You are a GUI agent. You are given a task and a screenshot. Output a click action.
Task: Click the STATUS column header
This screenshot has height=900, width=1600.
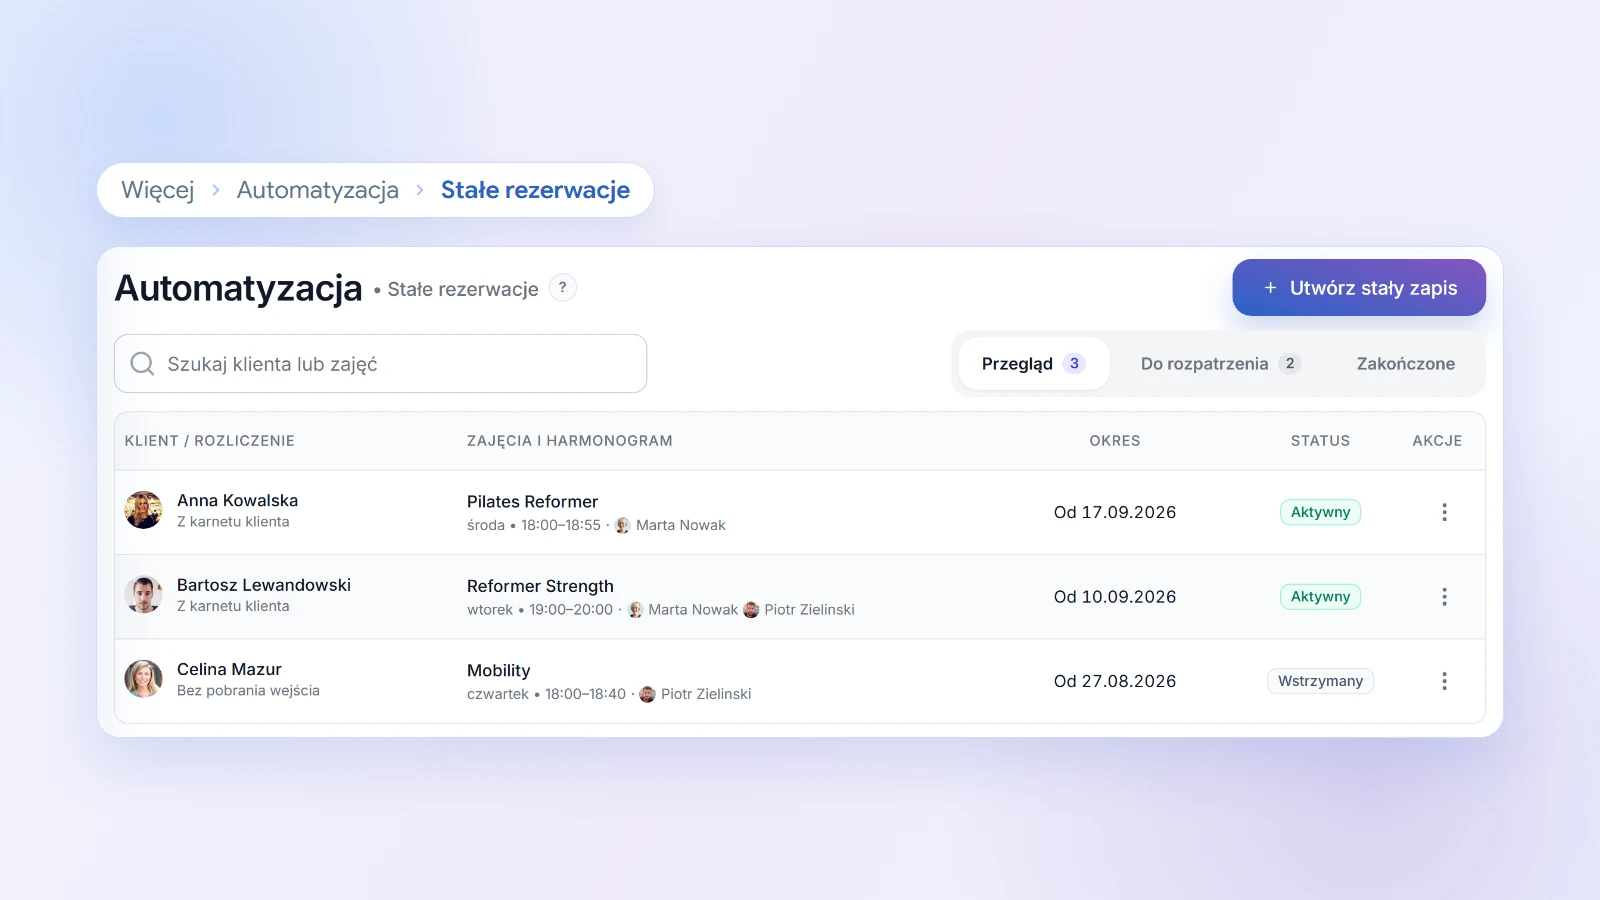[1320, 441]
